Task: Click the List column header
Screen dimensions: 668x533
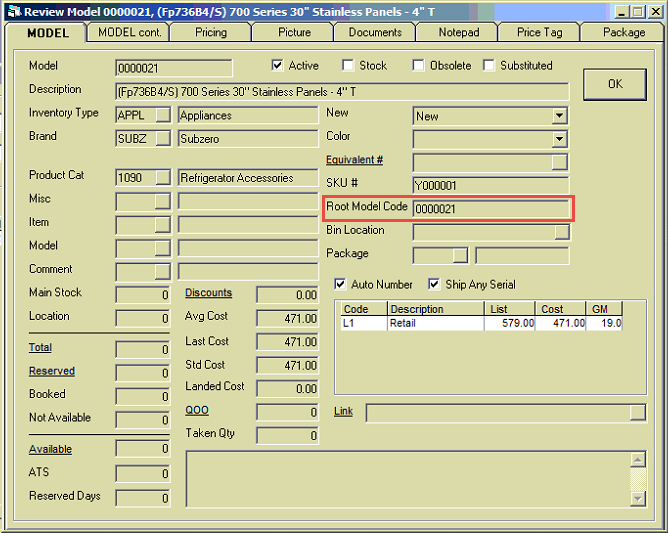Action: coord(509,308)
